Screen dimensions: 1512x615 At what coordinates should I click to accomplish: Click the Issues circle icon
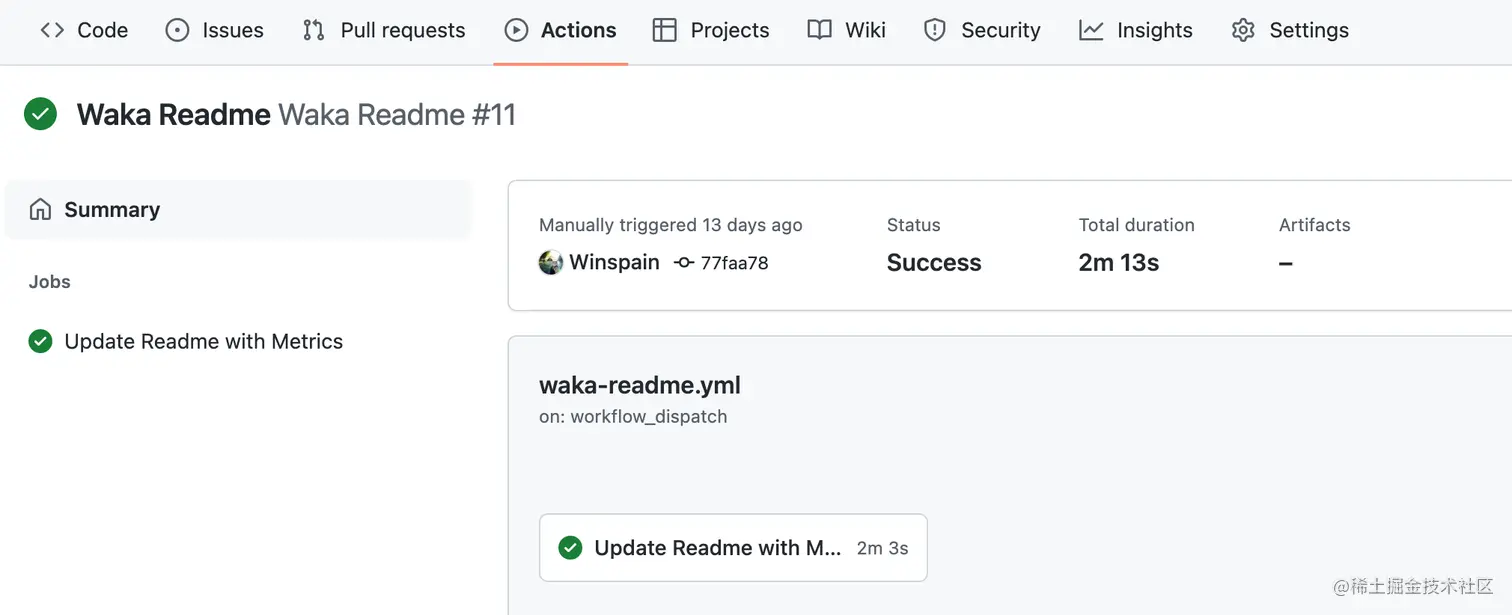coord(177,30)
